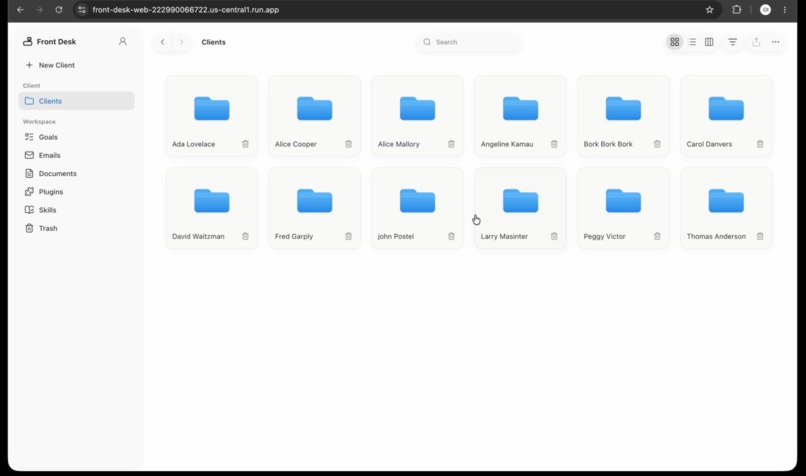Click trash icon for Carol Danvers
This screenshot has width=806, height=476.
(x=760, y=144)
